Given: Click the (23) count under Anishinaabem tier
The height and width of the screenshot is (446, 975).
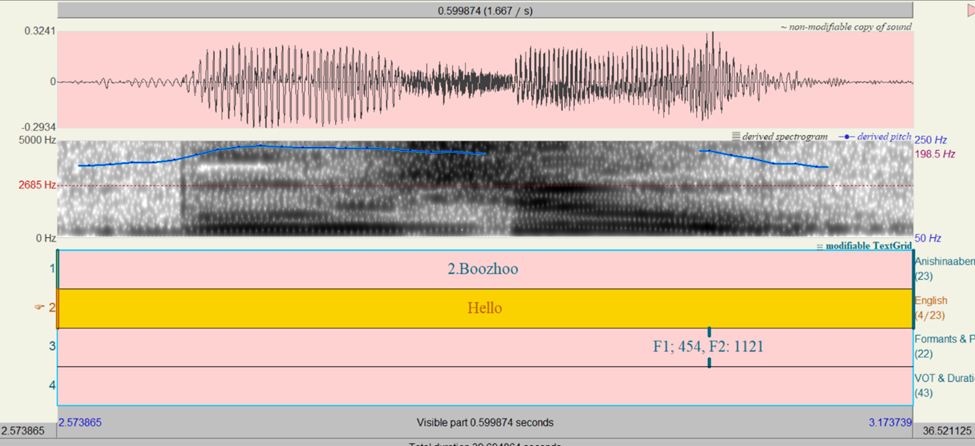Looking at the screenshot, I should [x=923, y=276].
